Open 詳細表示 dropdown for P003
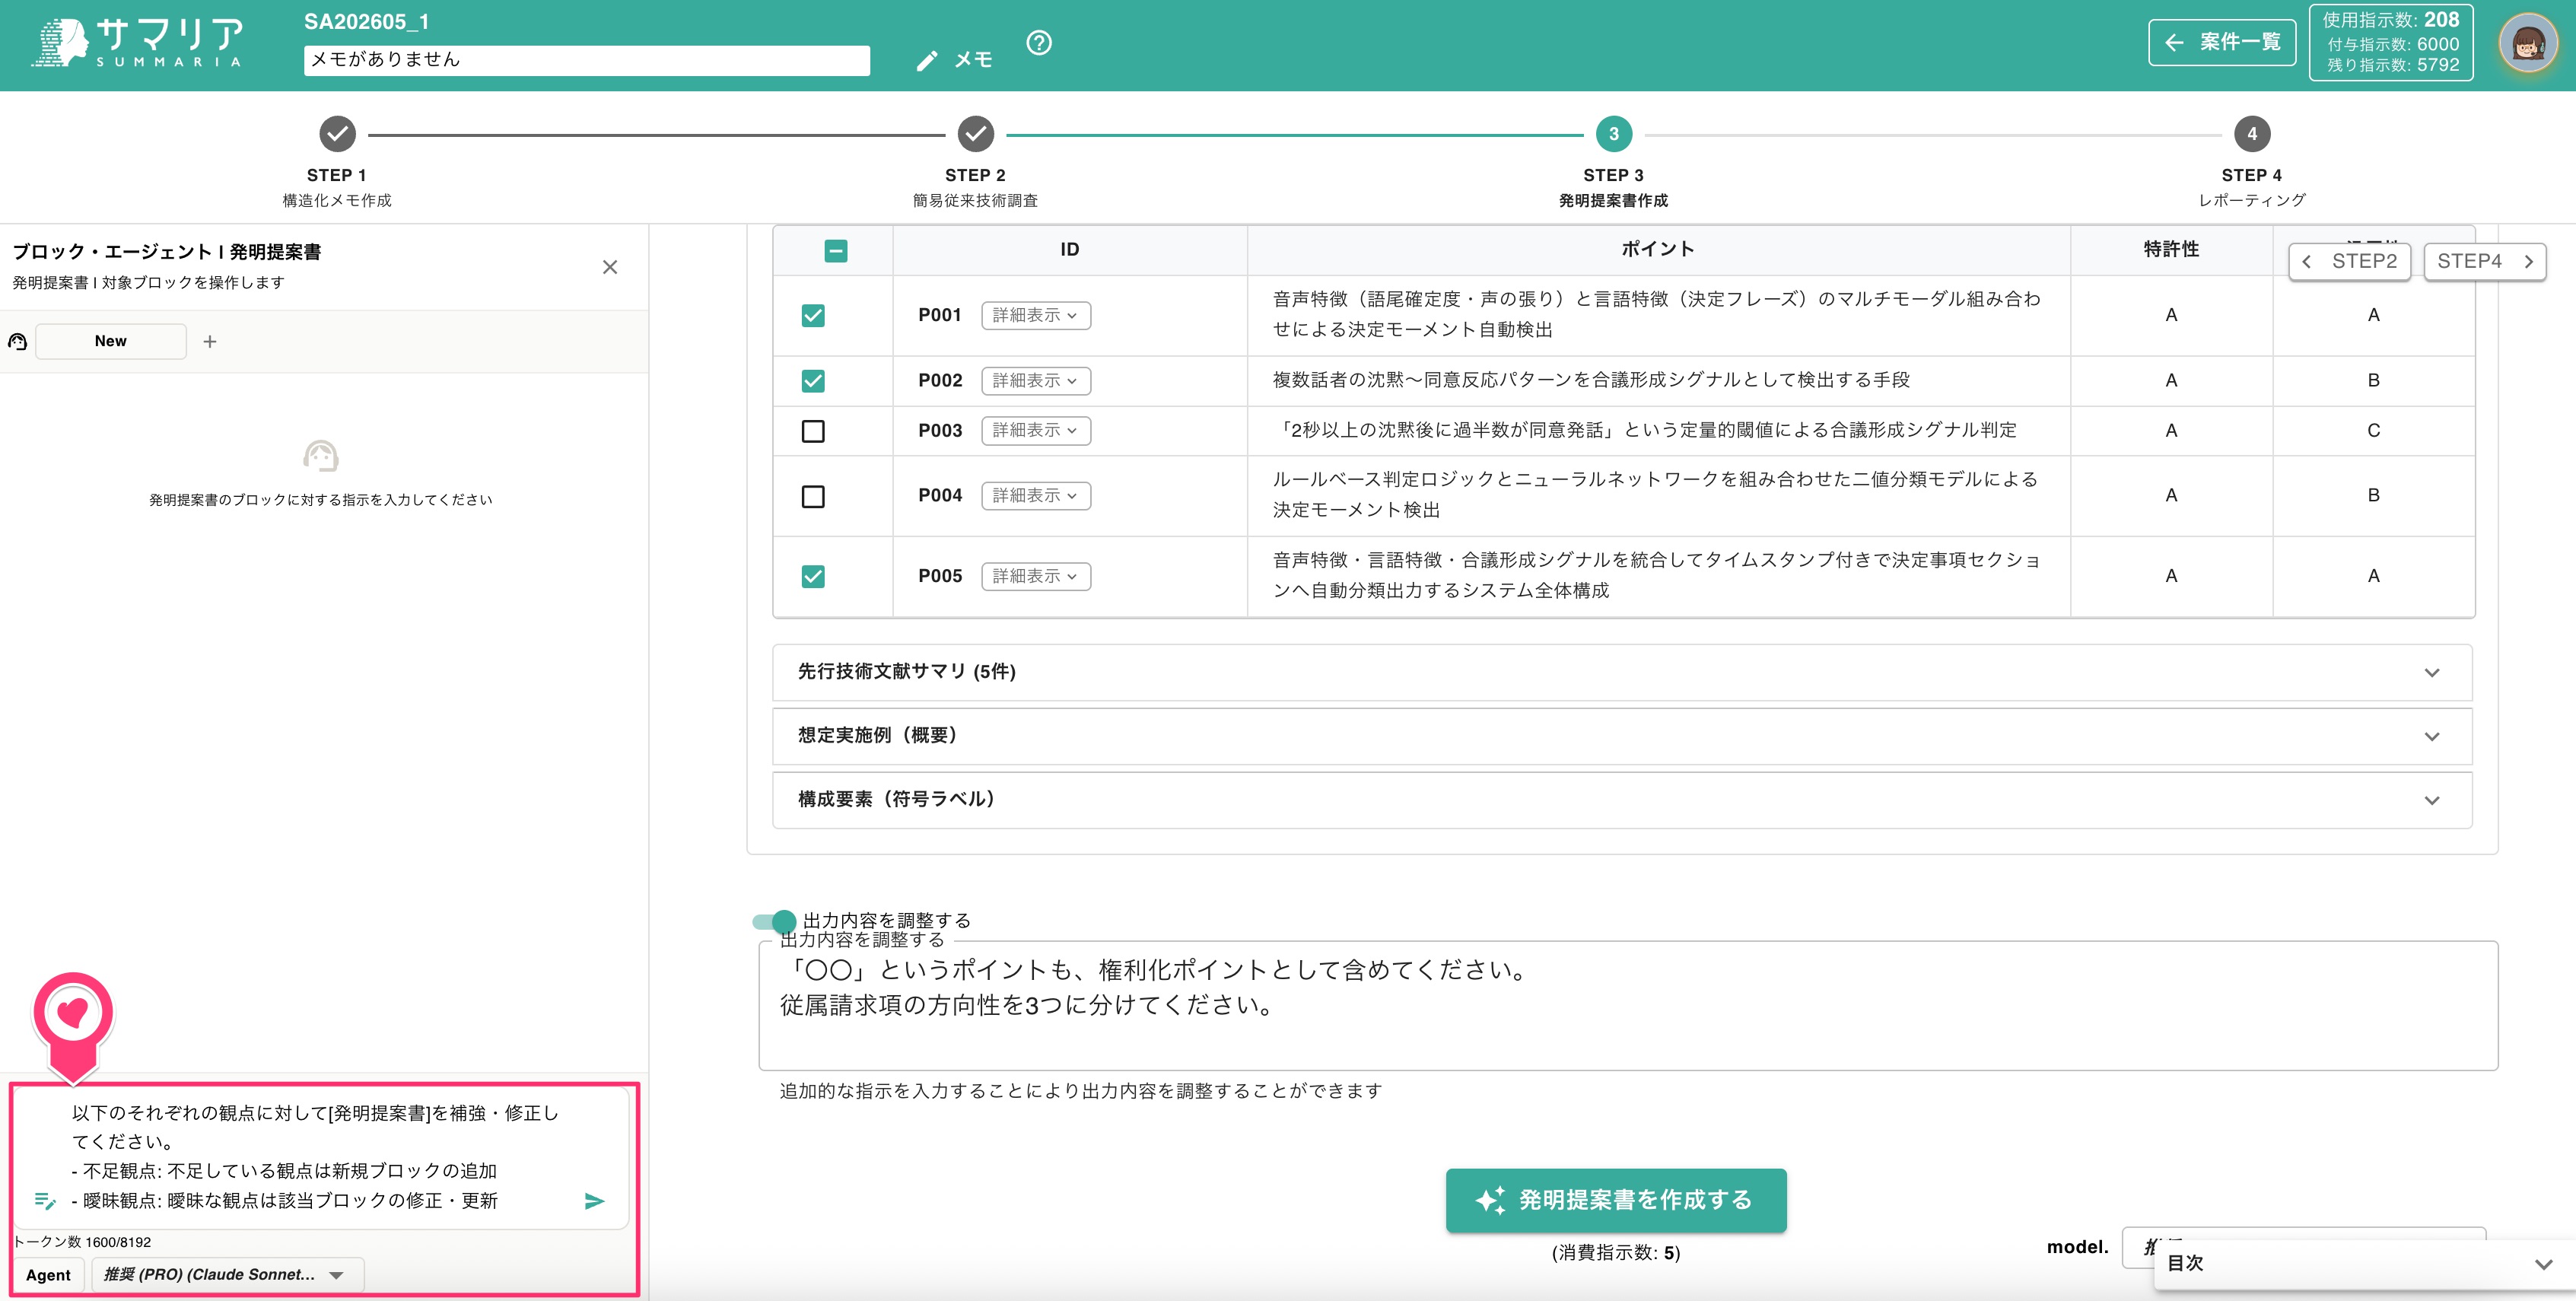Viewport: 2576px width, 1301px height. pos(1035,431)
